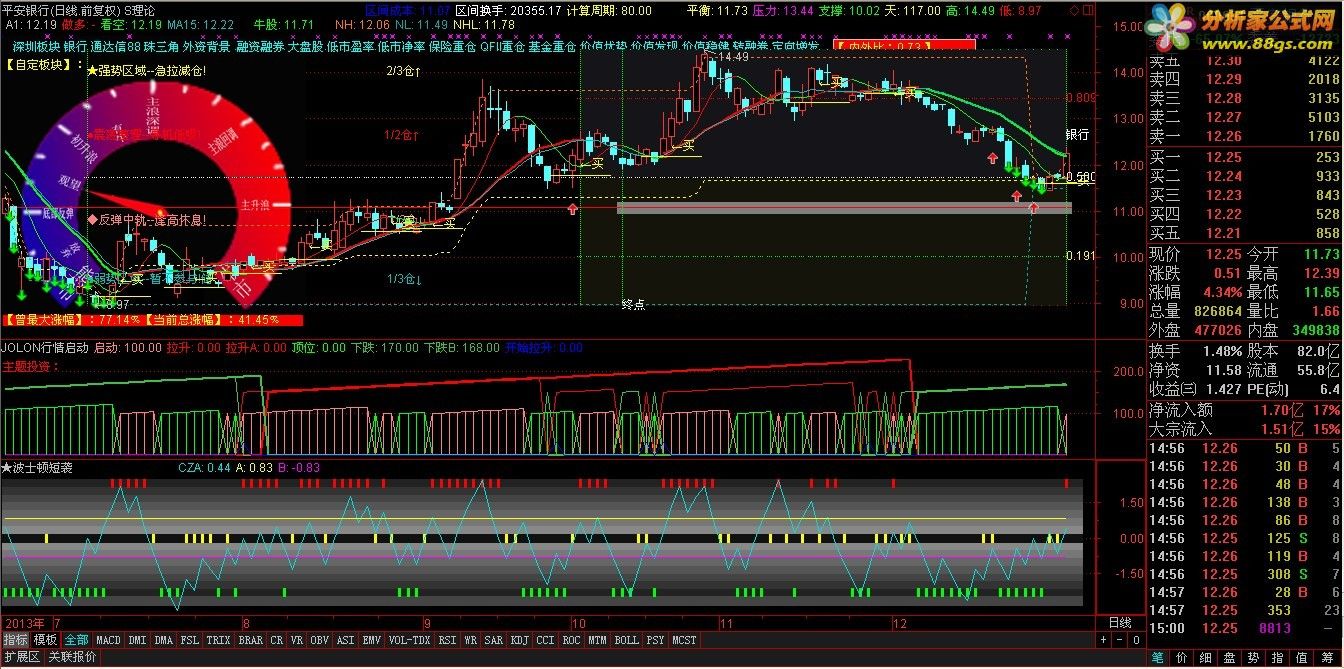Click the 基金重仓 sector link
Screen dimensions: 1344x669
[552, 47]
